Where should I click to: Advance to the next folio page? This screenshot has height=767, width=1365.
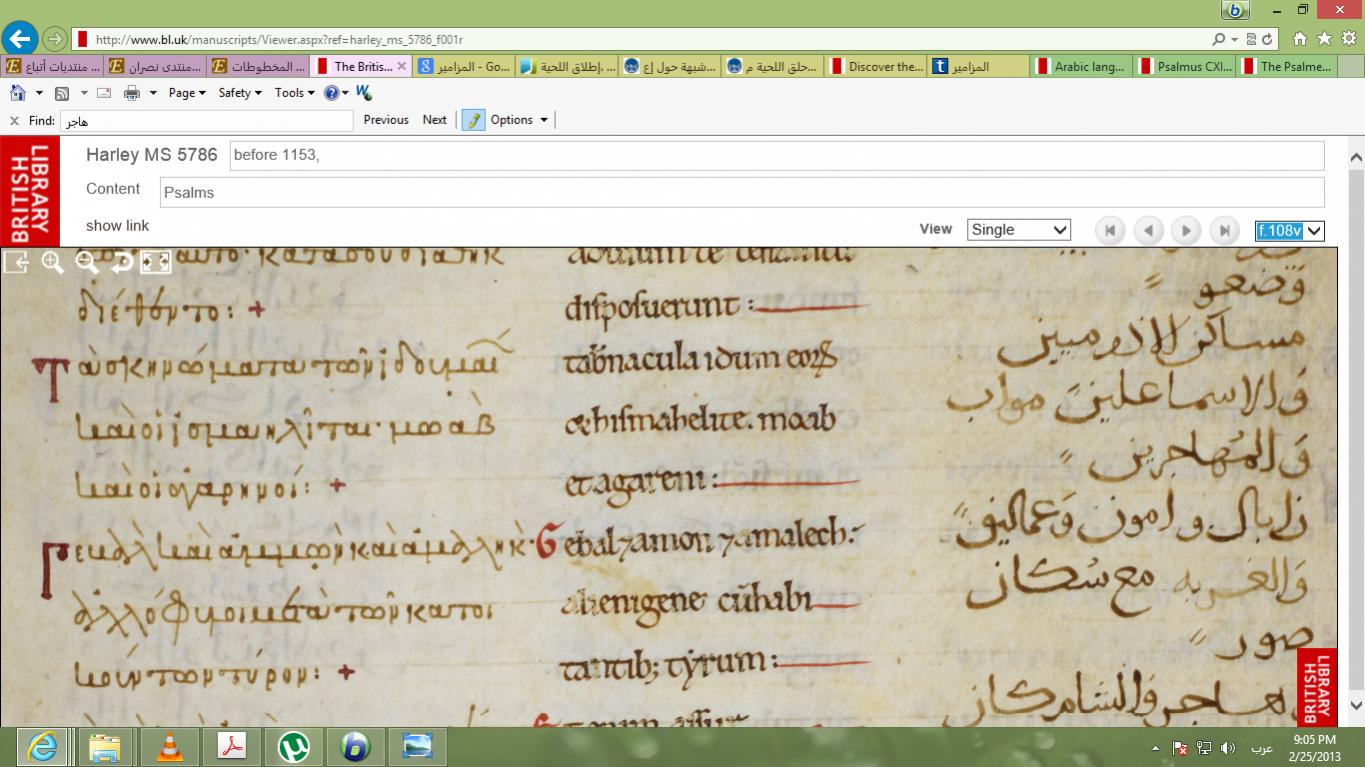(1186, 230)
